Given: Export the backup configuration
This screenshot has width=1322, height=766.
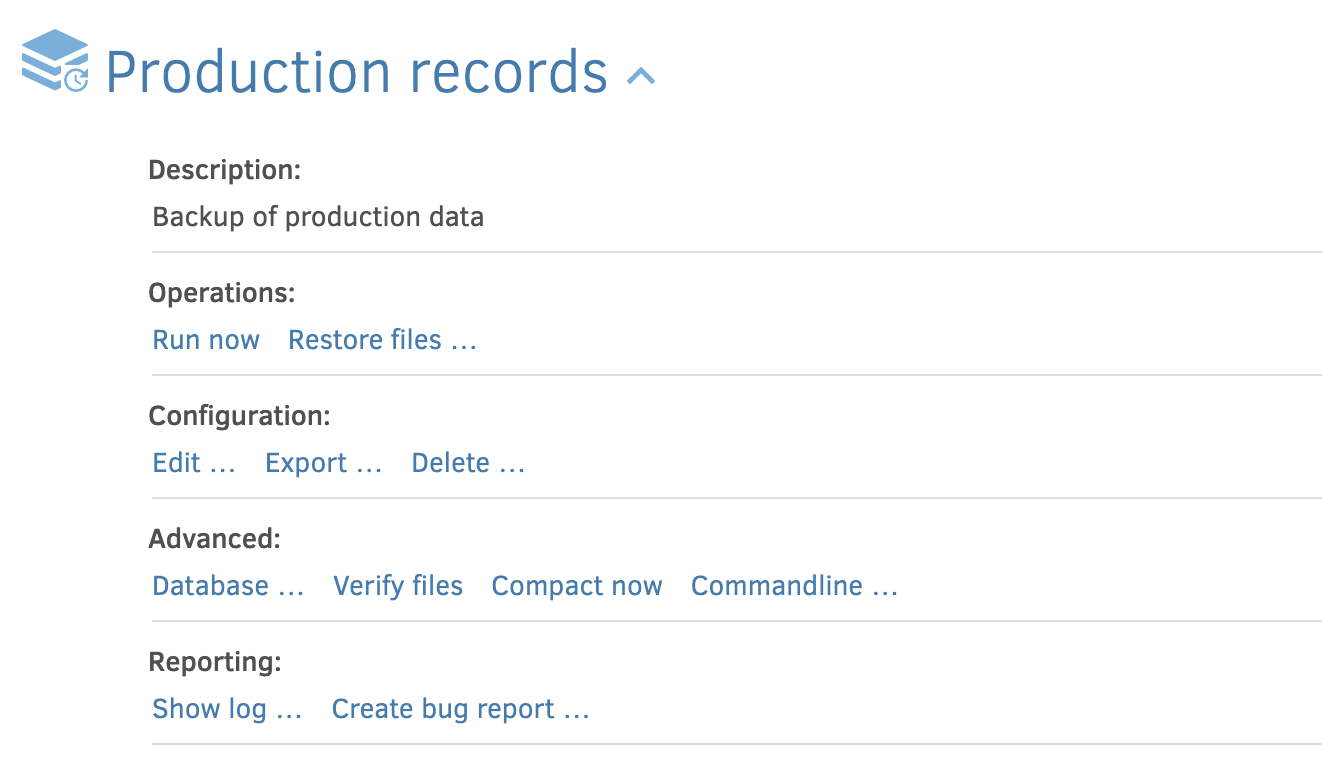Looking at the screenshot, I should click(x=323, y=463).
